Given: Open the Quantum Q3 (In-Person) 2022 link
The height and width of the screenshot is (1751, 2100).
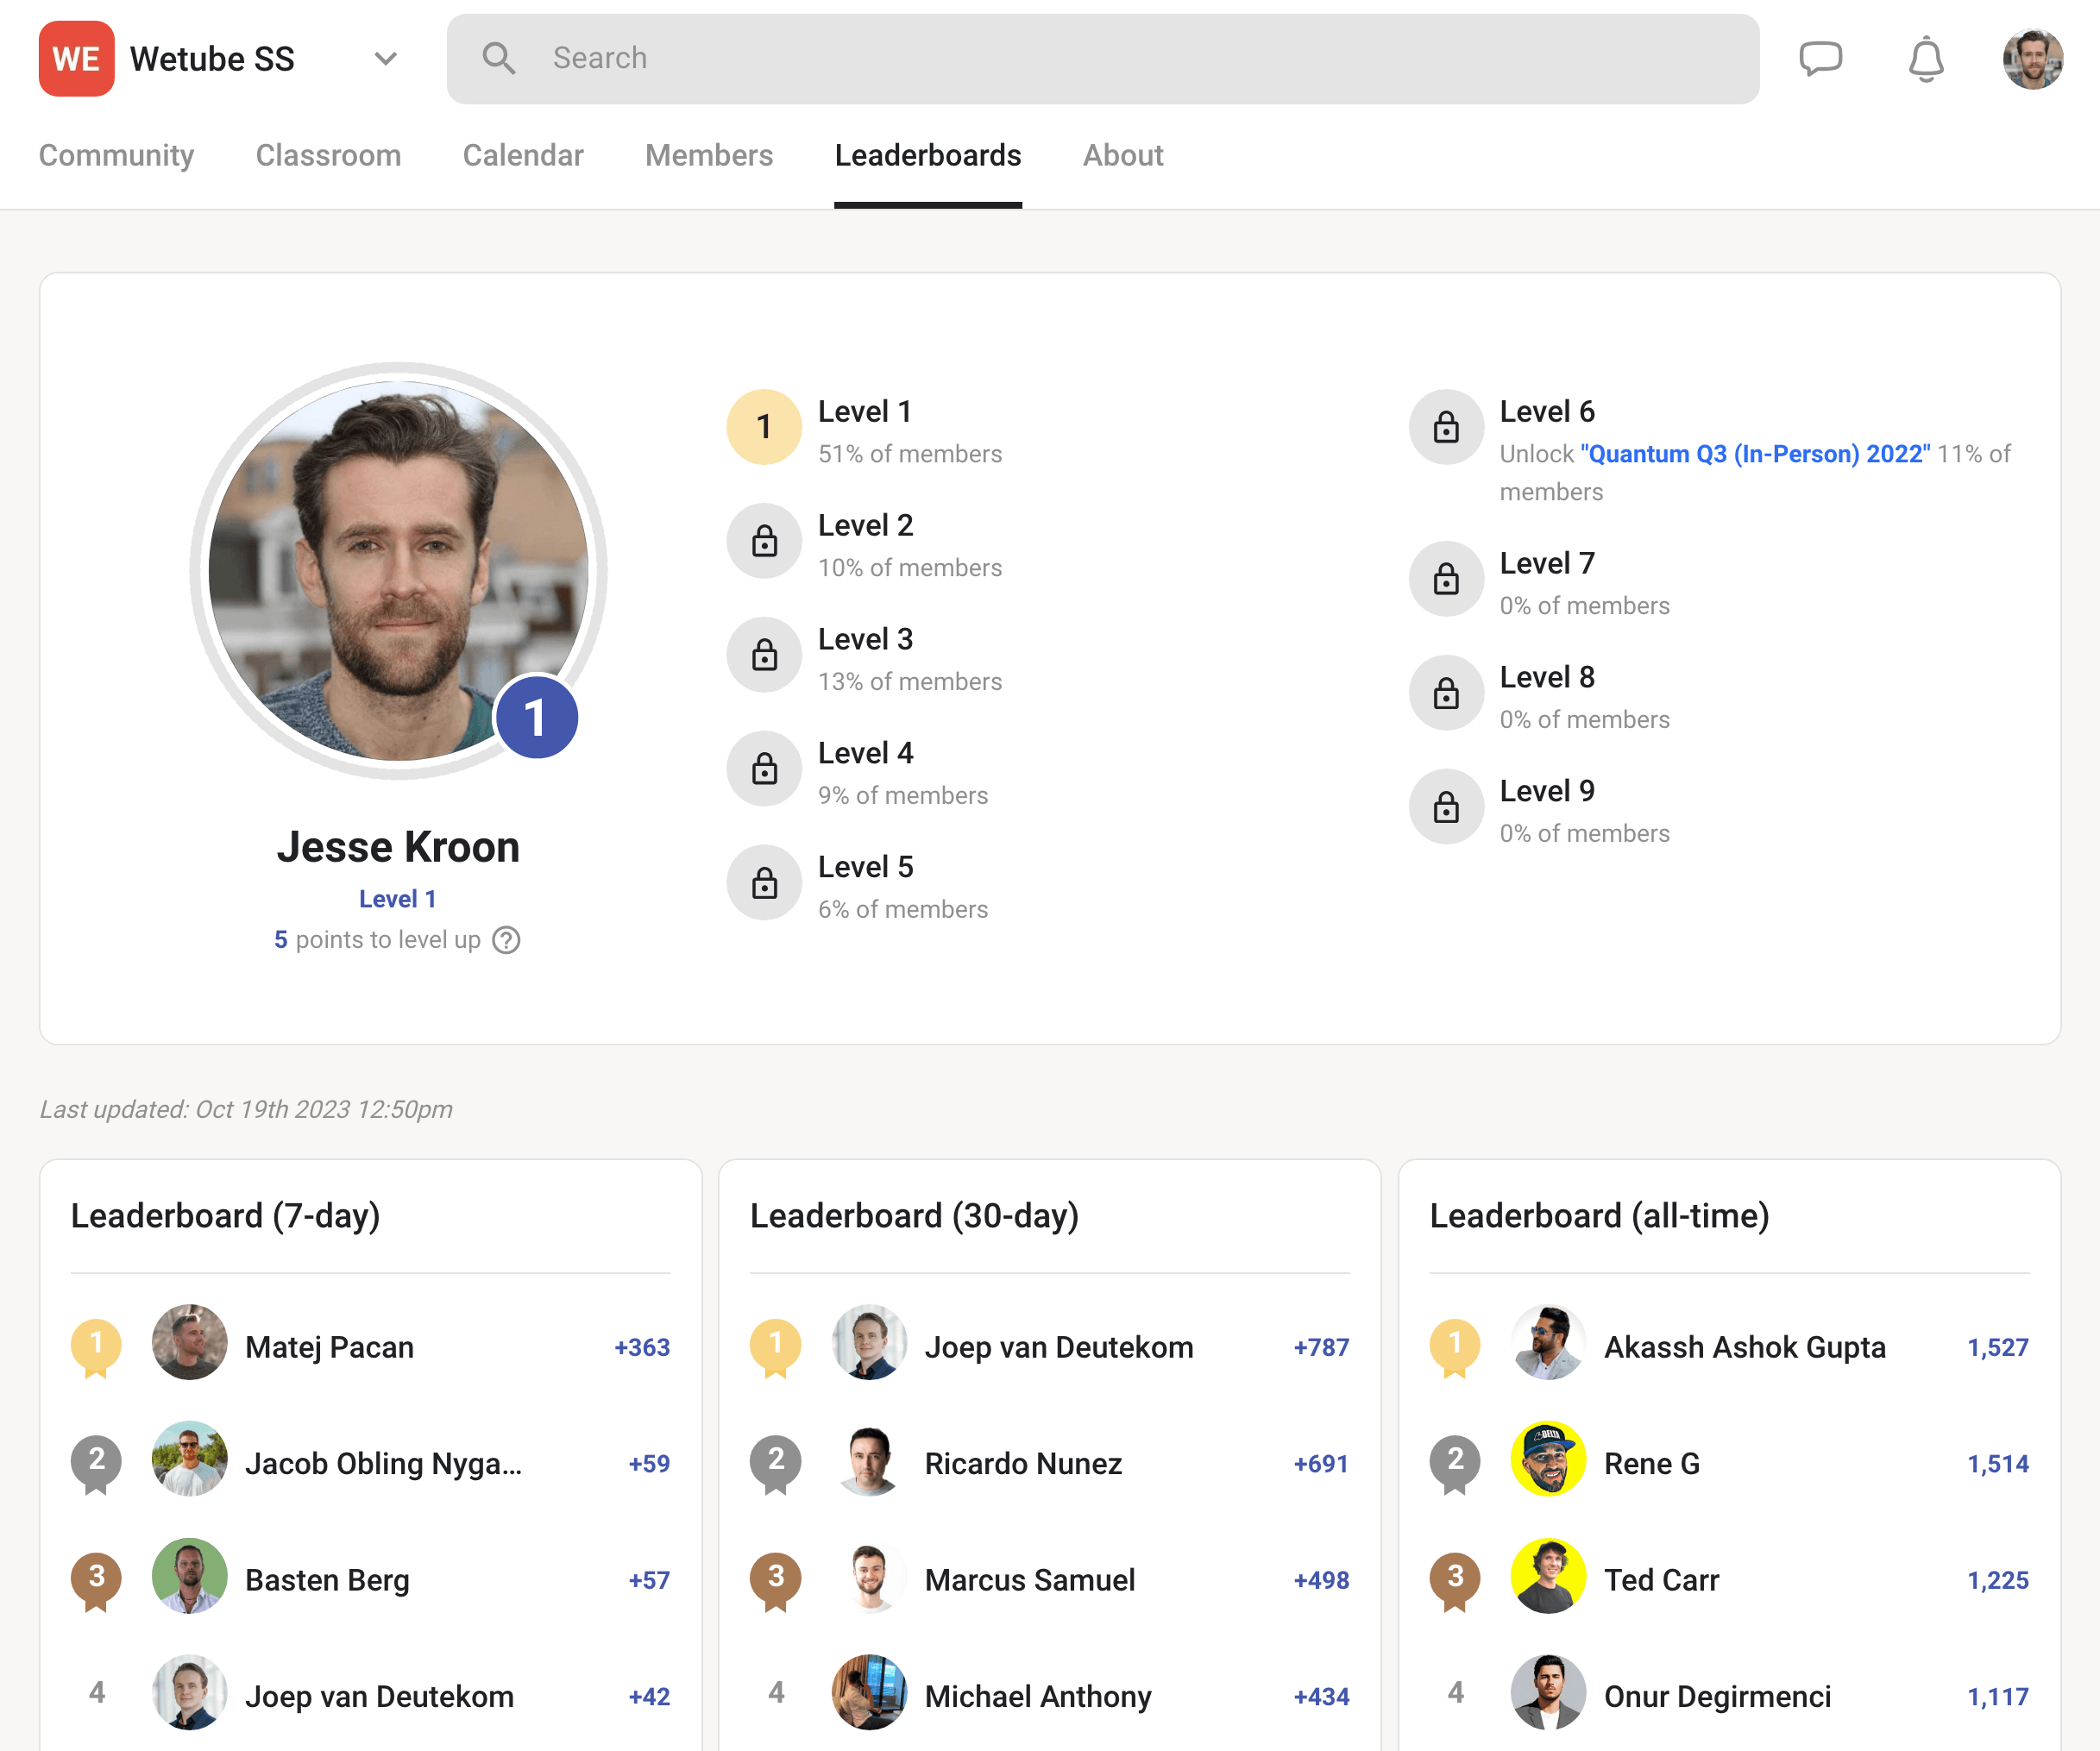Looking at the screenshot, I should (1755, 453).
